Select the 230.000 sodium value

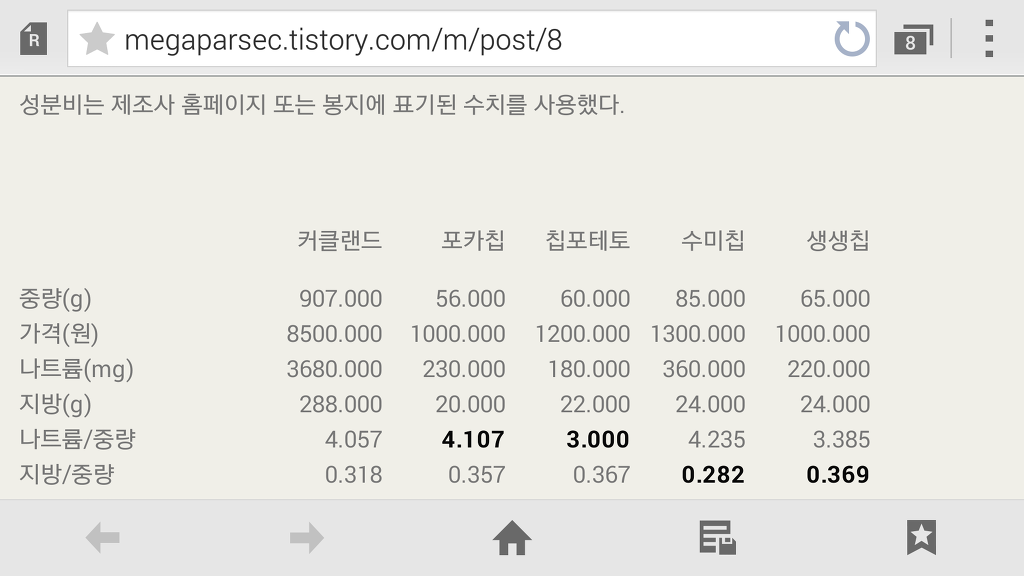(x=464, y=370)
